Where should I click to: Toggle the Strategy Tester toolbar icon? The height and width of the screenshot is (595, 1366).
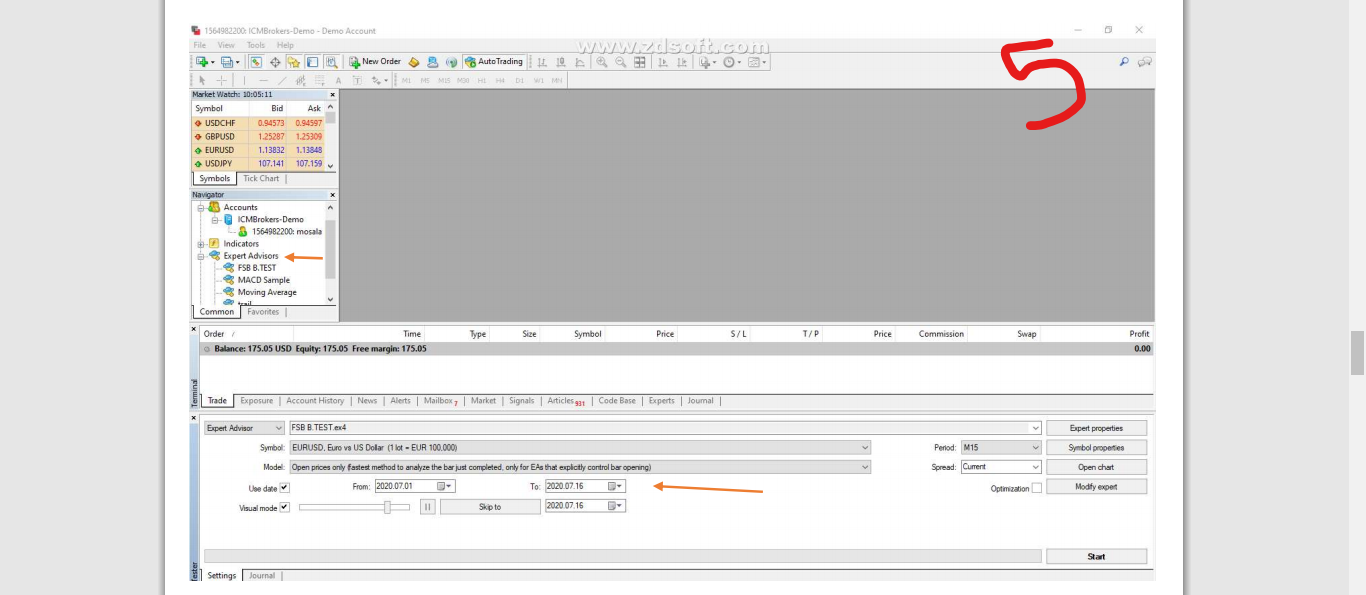point(332,62)
